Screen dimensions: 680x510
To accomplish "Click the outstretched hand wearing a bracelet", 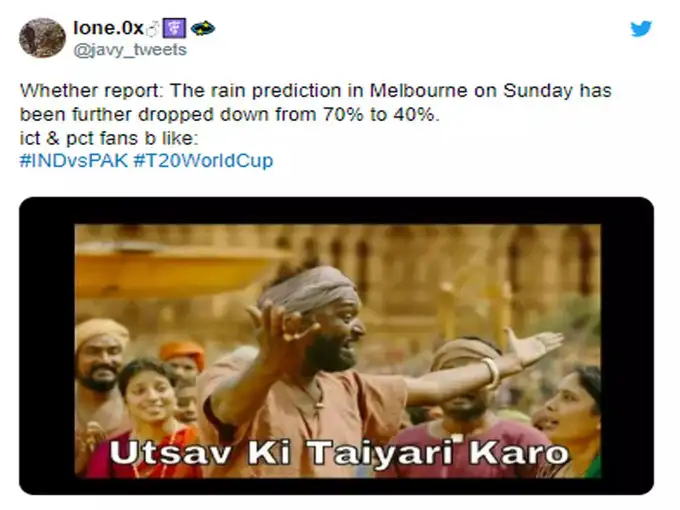I will pyautogui.click(x=531, y=347).
